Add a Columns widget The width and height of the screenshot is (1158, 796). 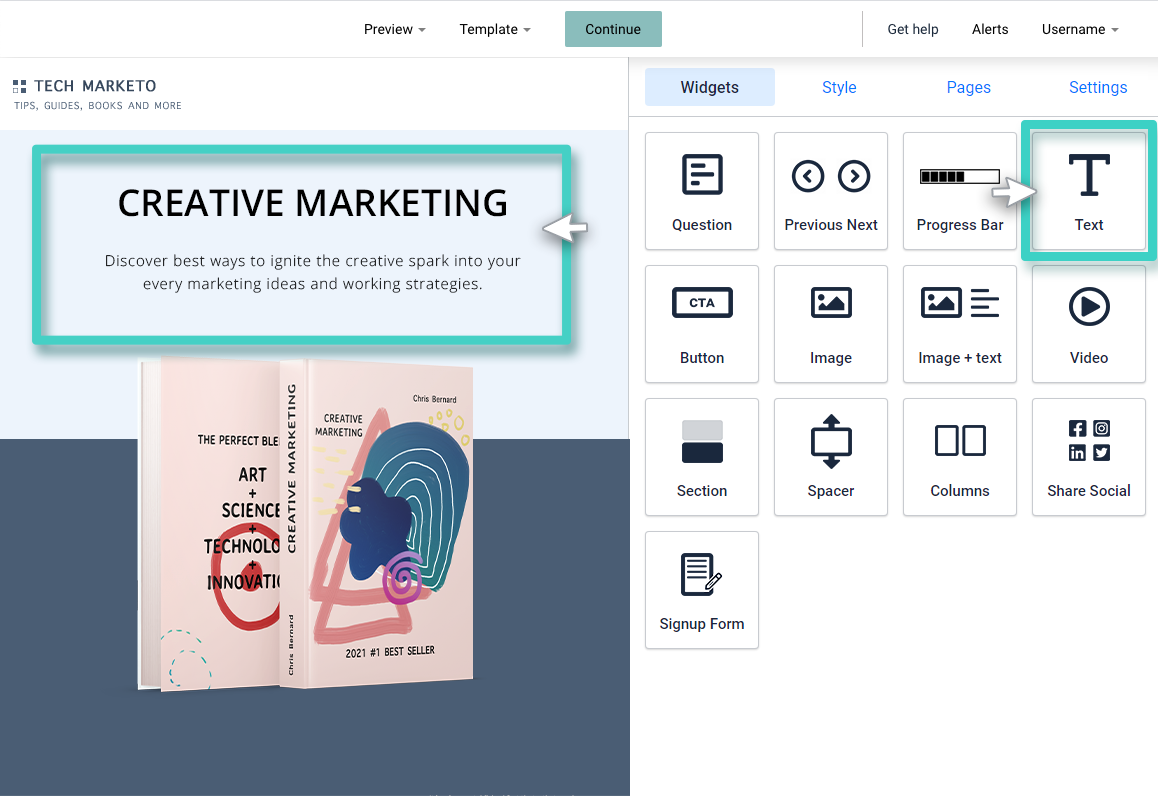point(959,457)
